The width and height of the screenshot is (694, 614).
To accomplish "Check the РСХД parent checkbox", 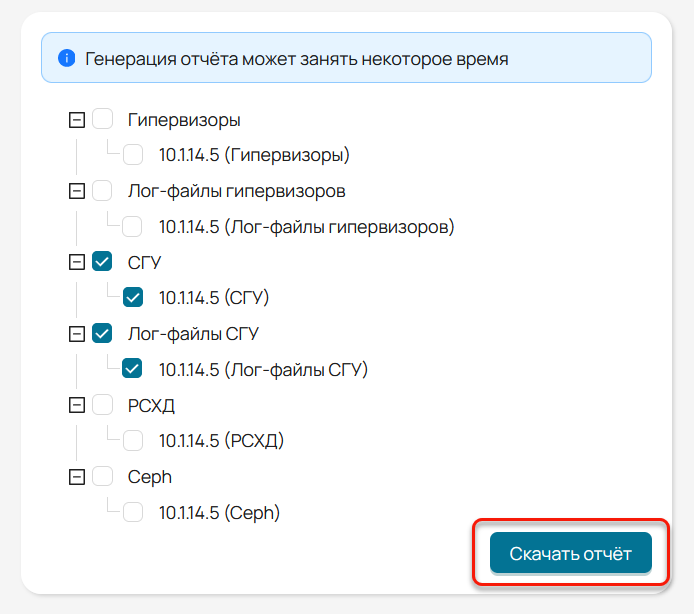I will pos(102,405).
